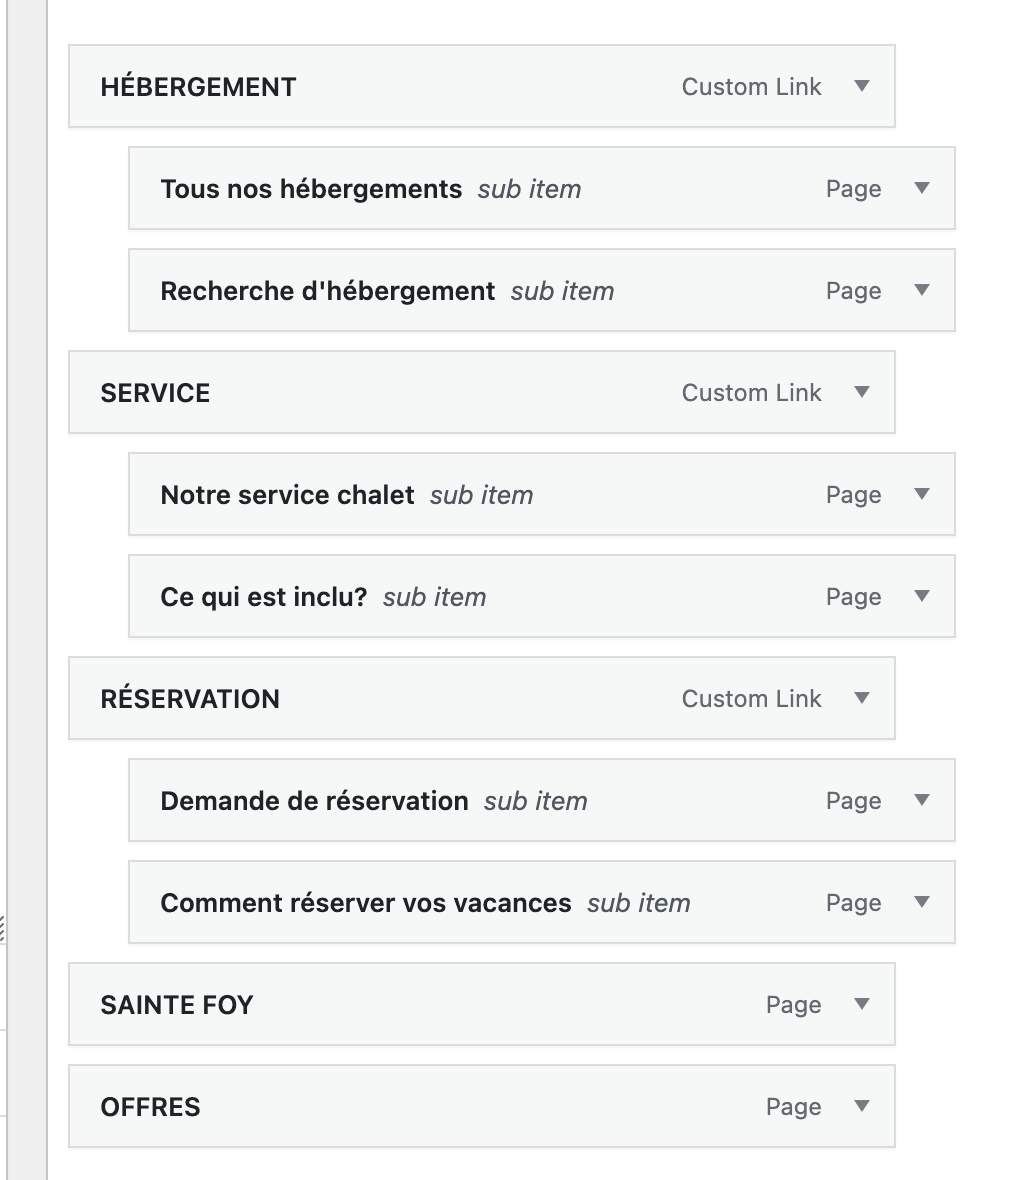The image size is (1032, 1180).
Task: Expand Demande de réservation arrow
Action: click(x=921, y=800)
